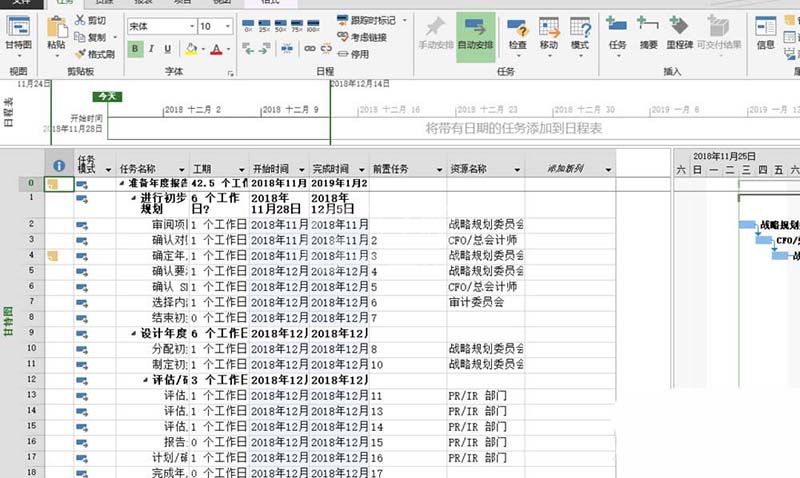The height and width of the screenshot is (478, 800).
Task: Select 手动安排 (Manually Schedule) pin
Action: [435, 34]
